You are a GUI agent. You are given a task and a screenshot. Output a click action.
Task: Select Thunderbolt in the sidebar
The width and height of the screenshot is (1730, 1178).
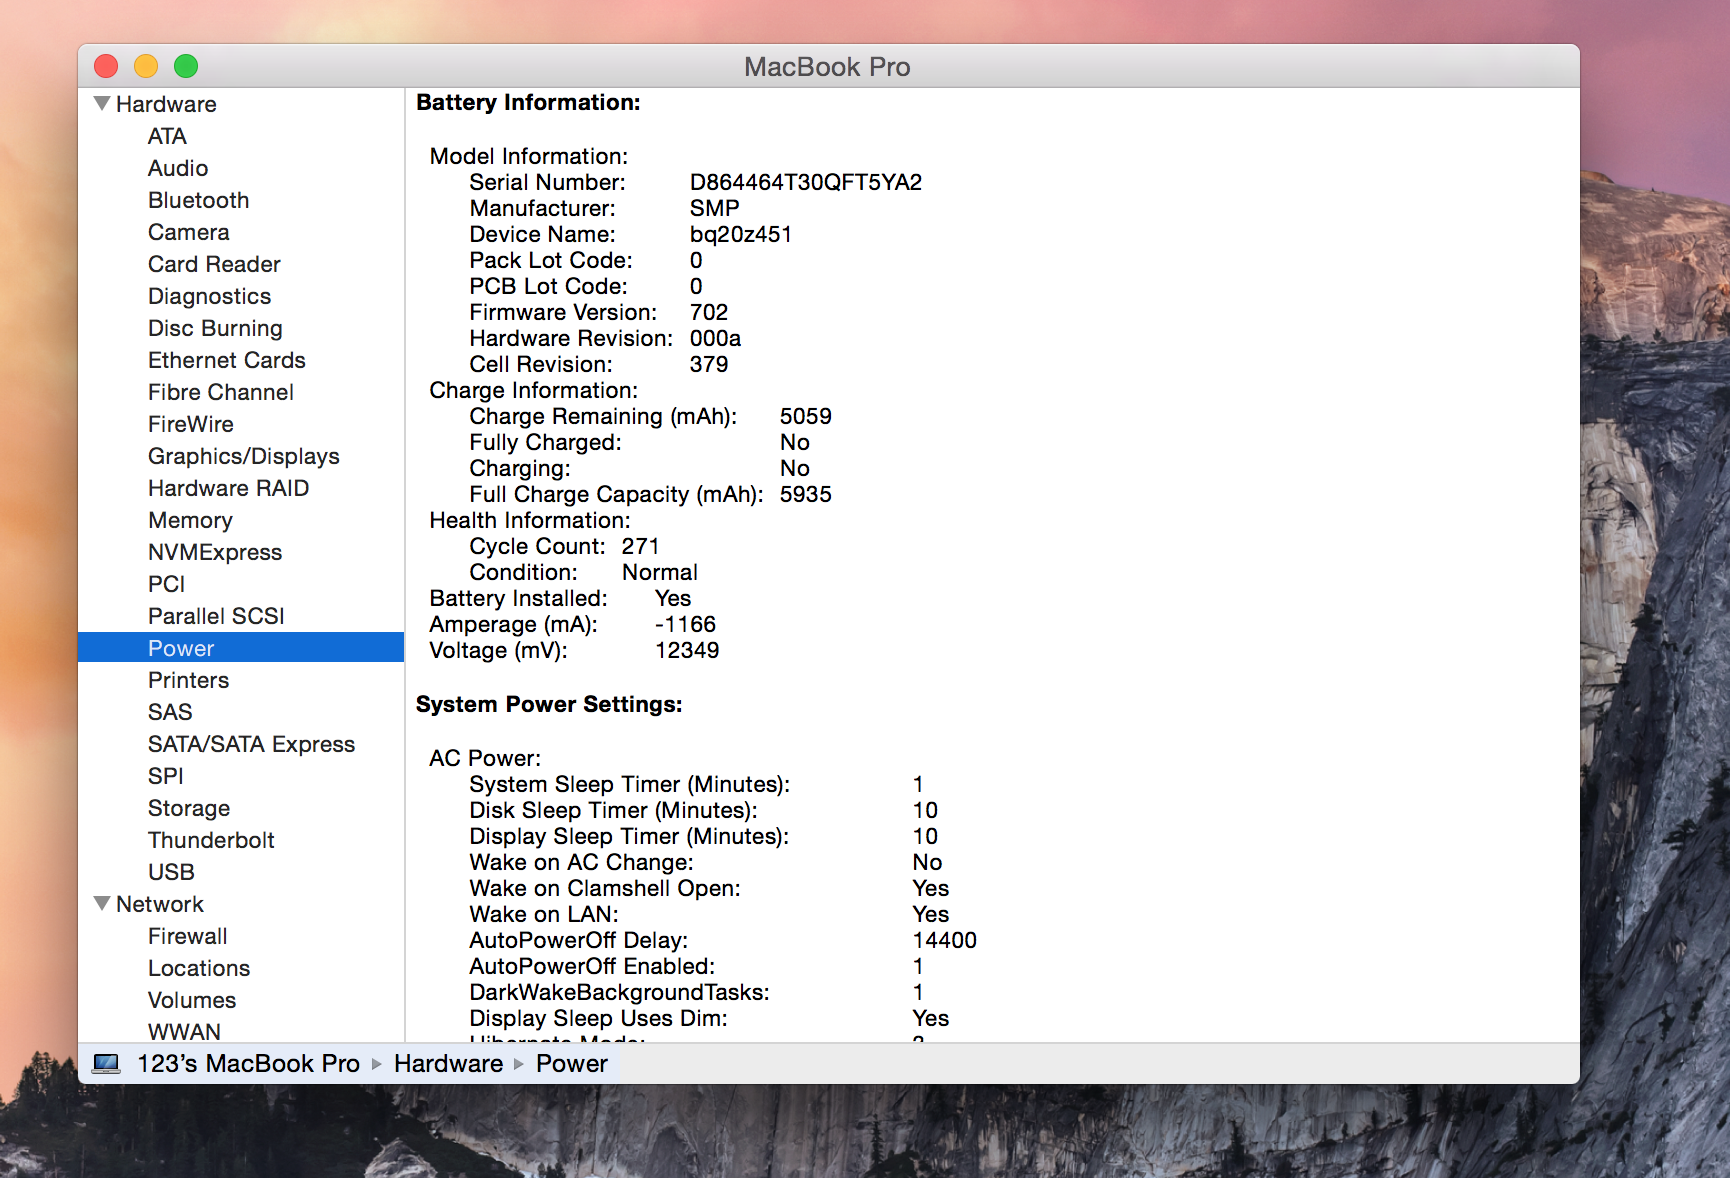click(211, 840)
